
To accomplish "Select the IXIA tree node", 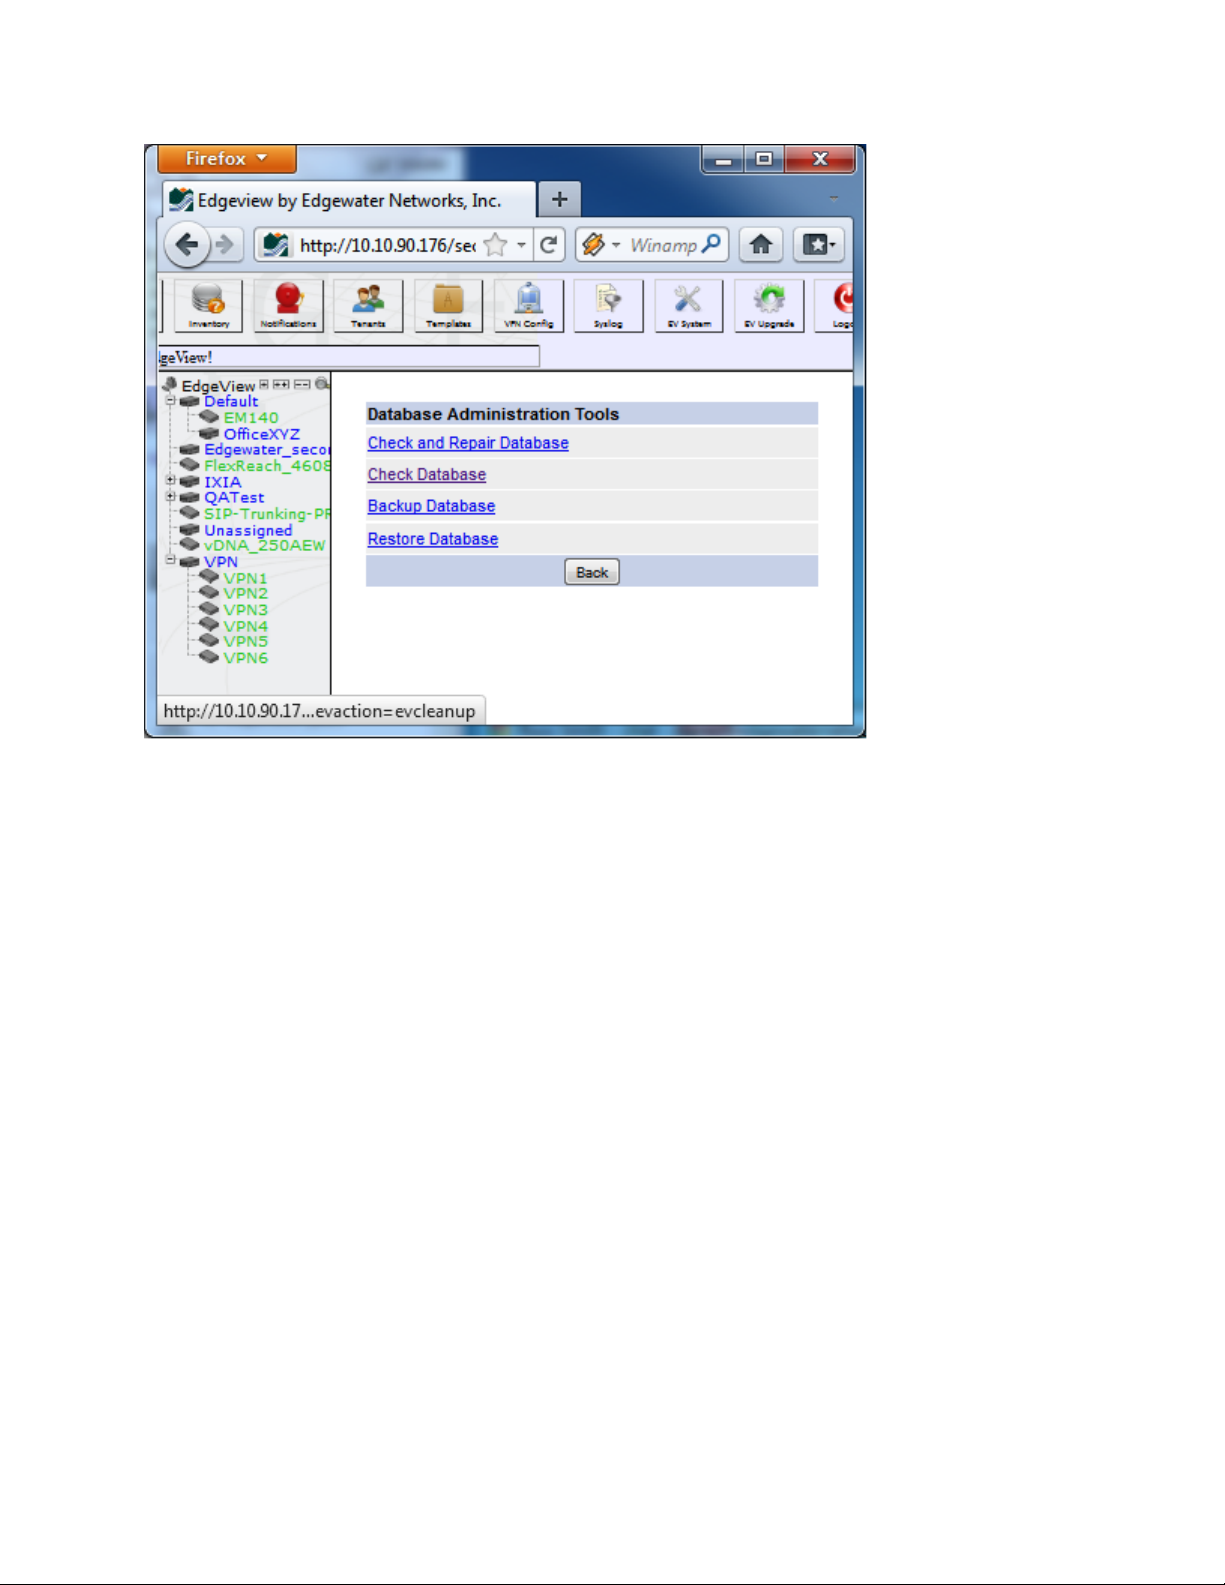I will [223, 482].
